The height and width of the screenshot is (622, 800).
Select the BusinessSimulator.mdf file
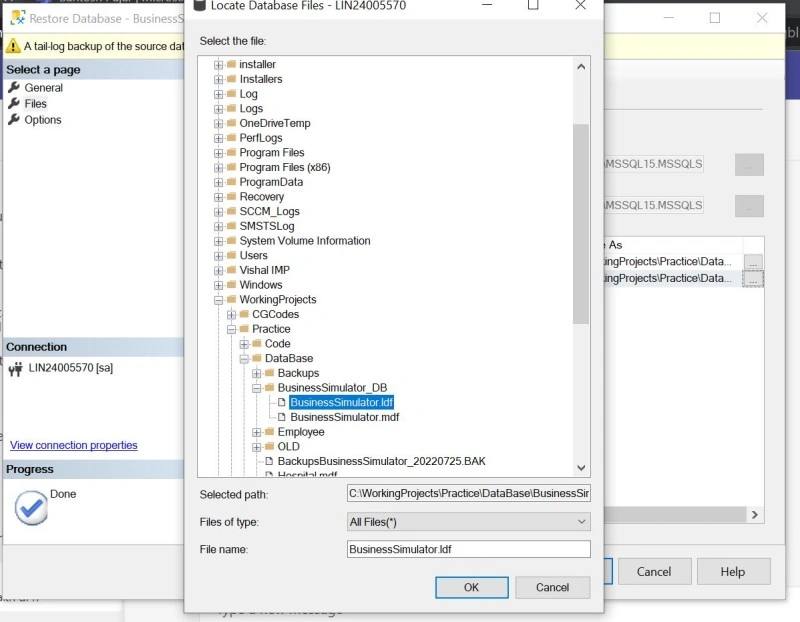pos(344,417)
